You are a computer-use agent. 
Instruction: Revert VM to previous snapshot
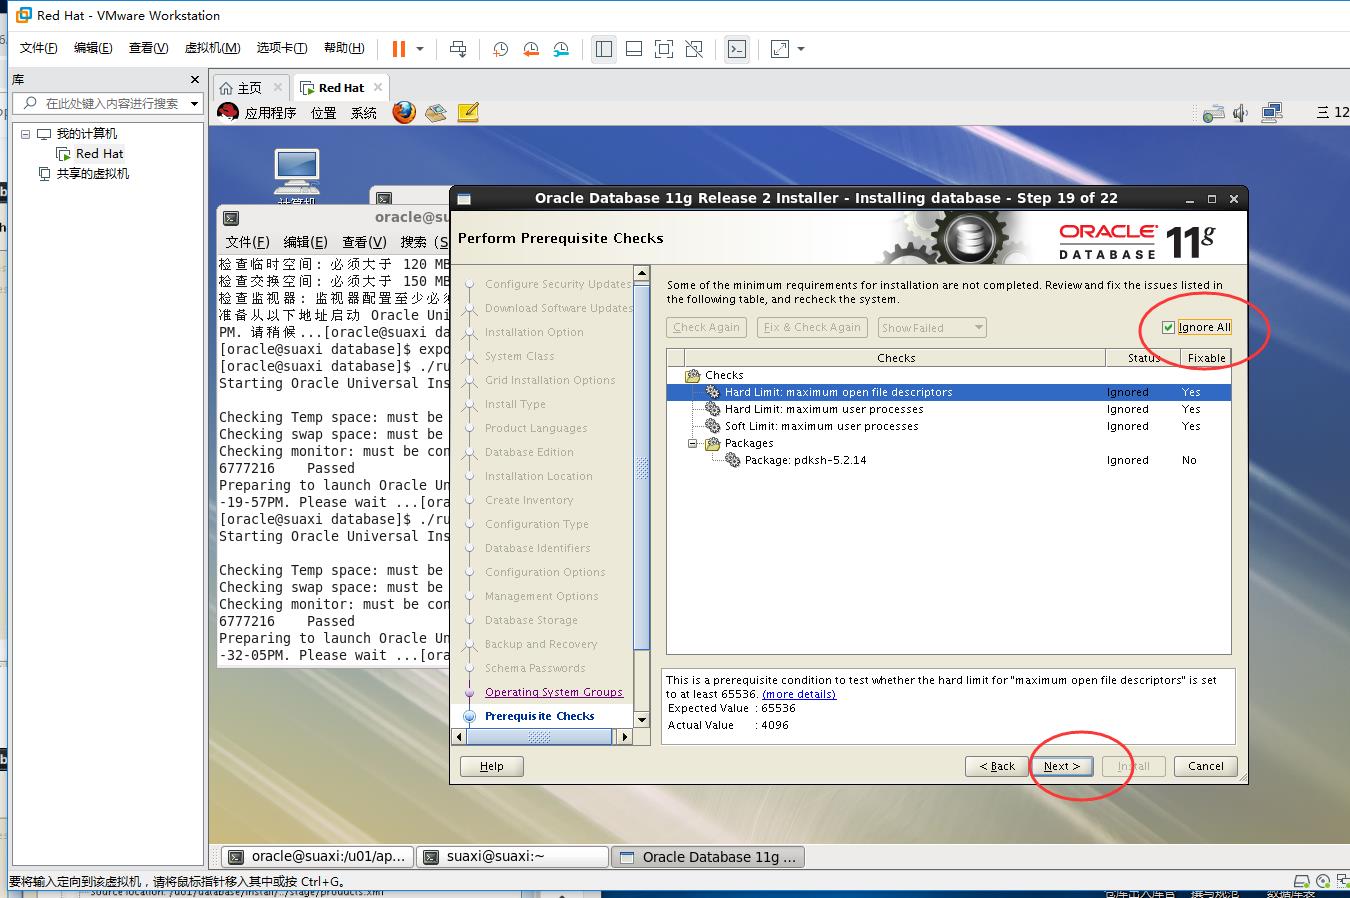click(x=531, y=49)
